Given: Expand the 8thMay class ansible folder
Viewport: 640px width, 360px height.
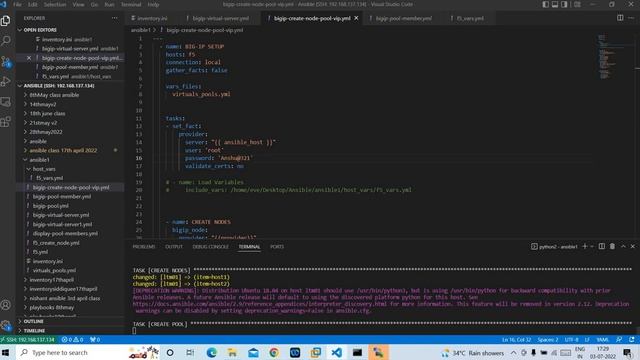Looking at the screenshot, I should (x=54, y=95).
